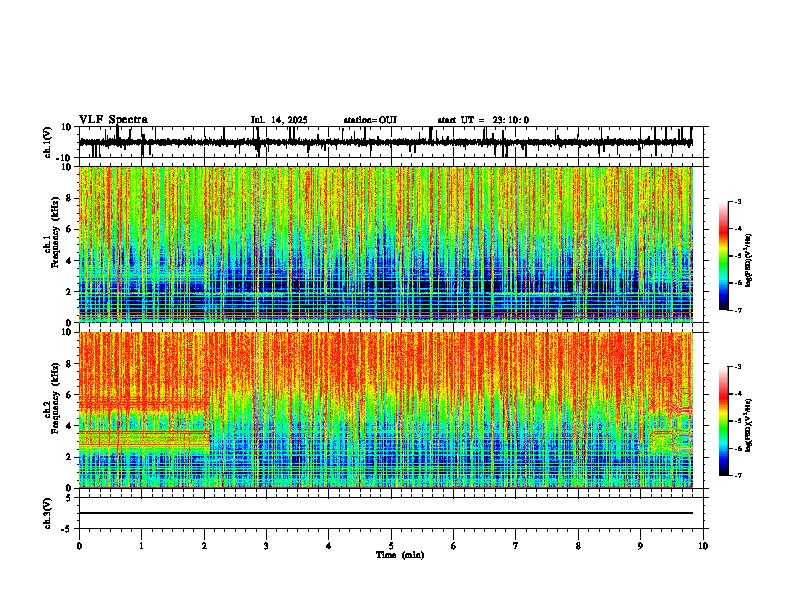
Task: Click the 'Time (min)' x-axis label
Action: (400, 555)
